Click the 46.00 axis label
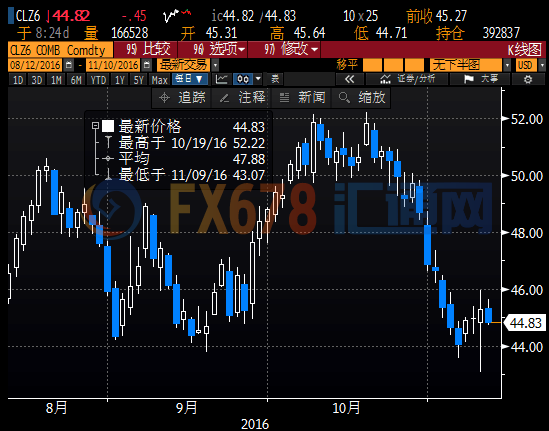 [527, 290]
